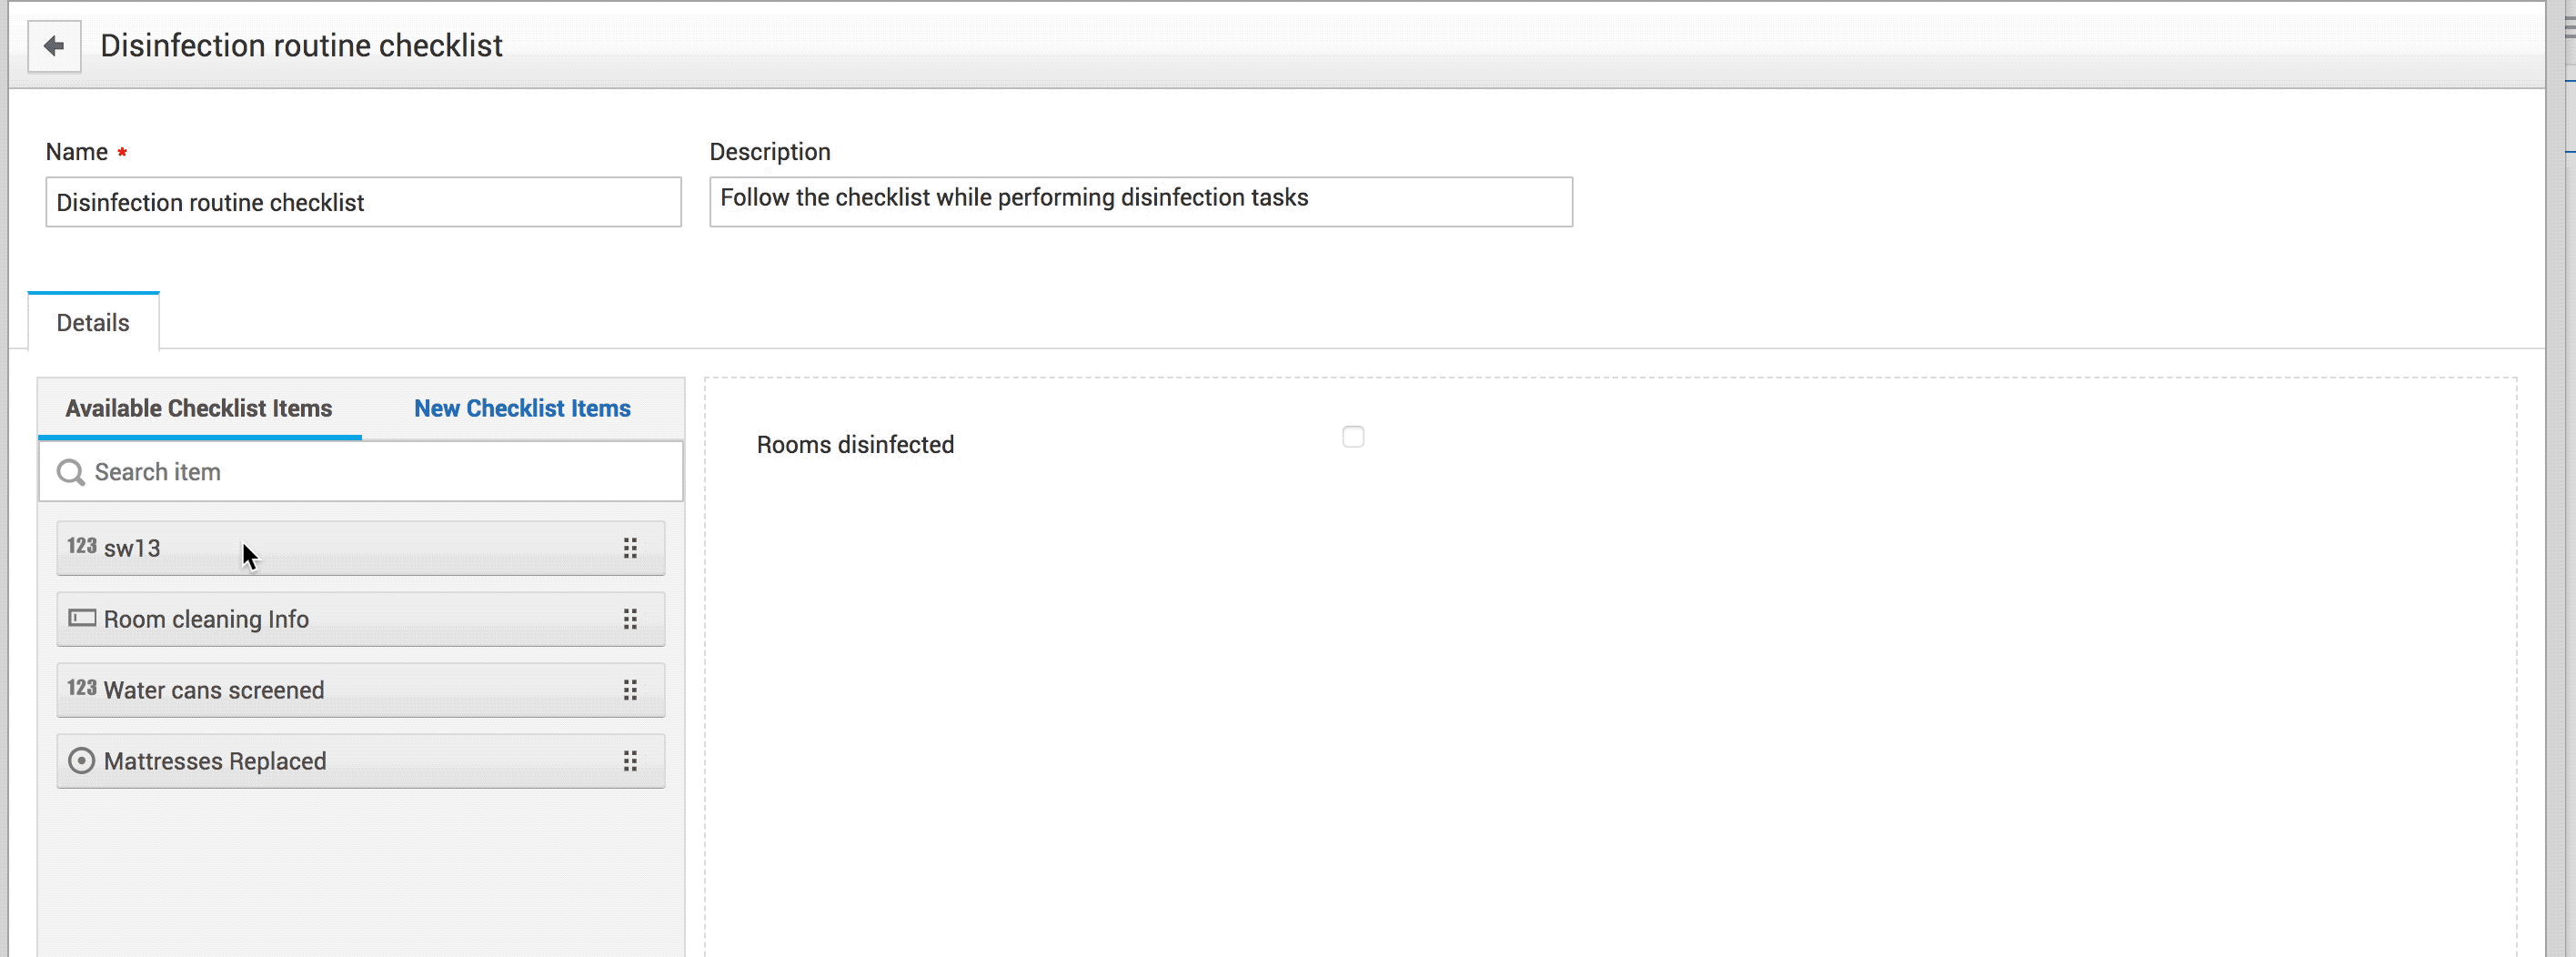The height and width of the screenshot is (957, 2576).
Task: Click the drag handle on Room cleaning Info
Action: (631, 619)
